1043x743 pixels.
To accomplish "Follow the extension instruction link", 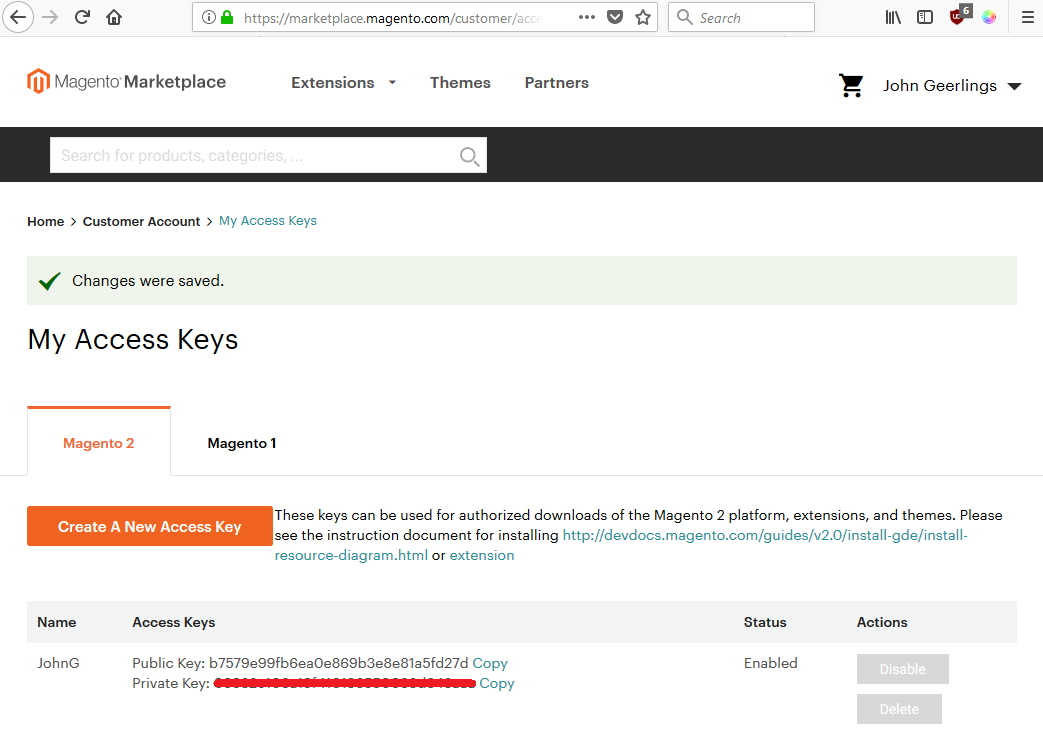I will [482, 555].
